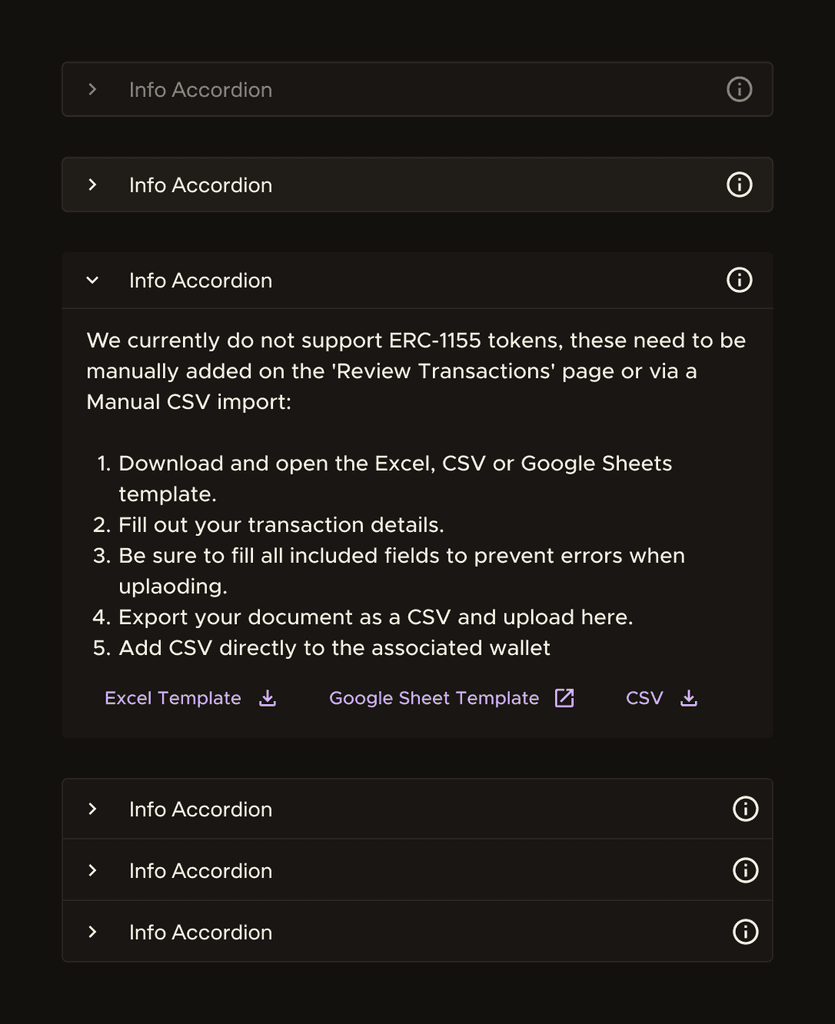
Task: Click the info icon on the dimmed first accordion
Action: click(739, 90)
